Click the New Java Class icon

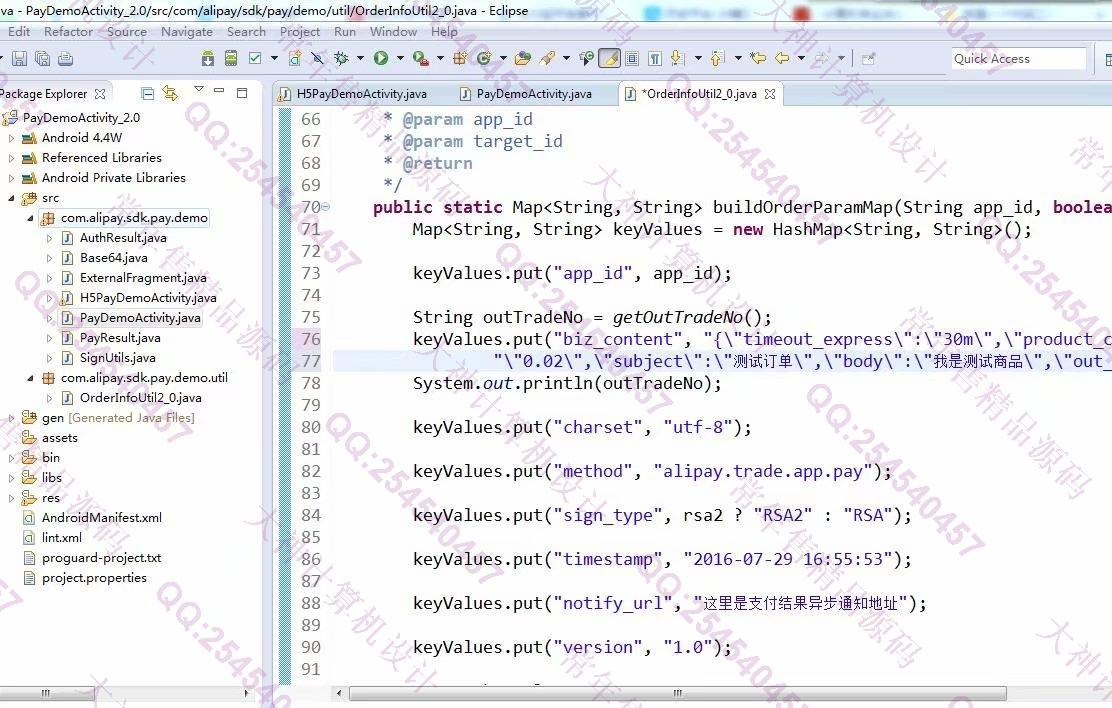484,59
